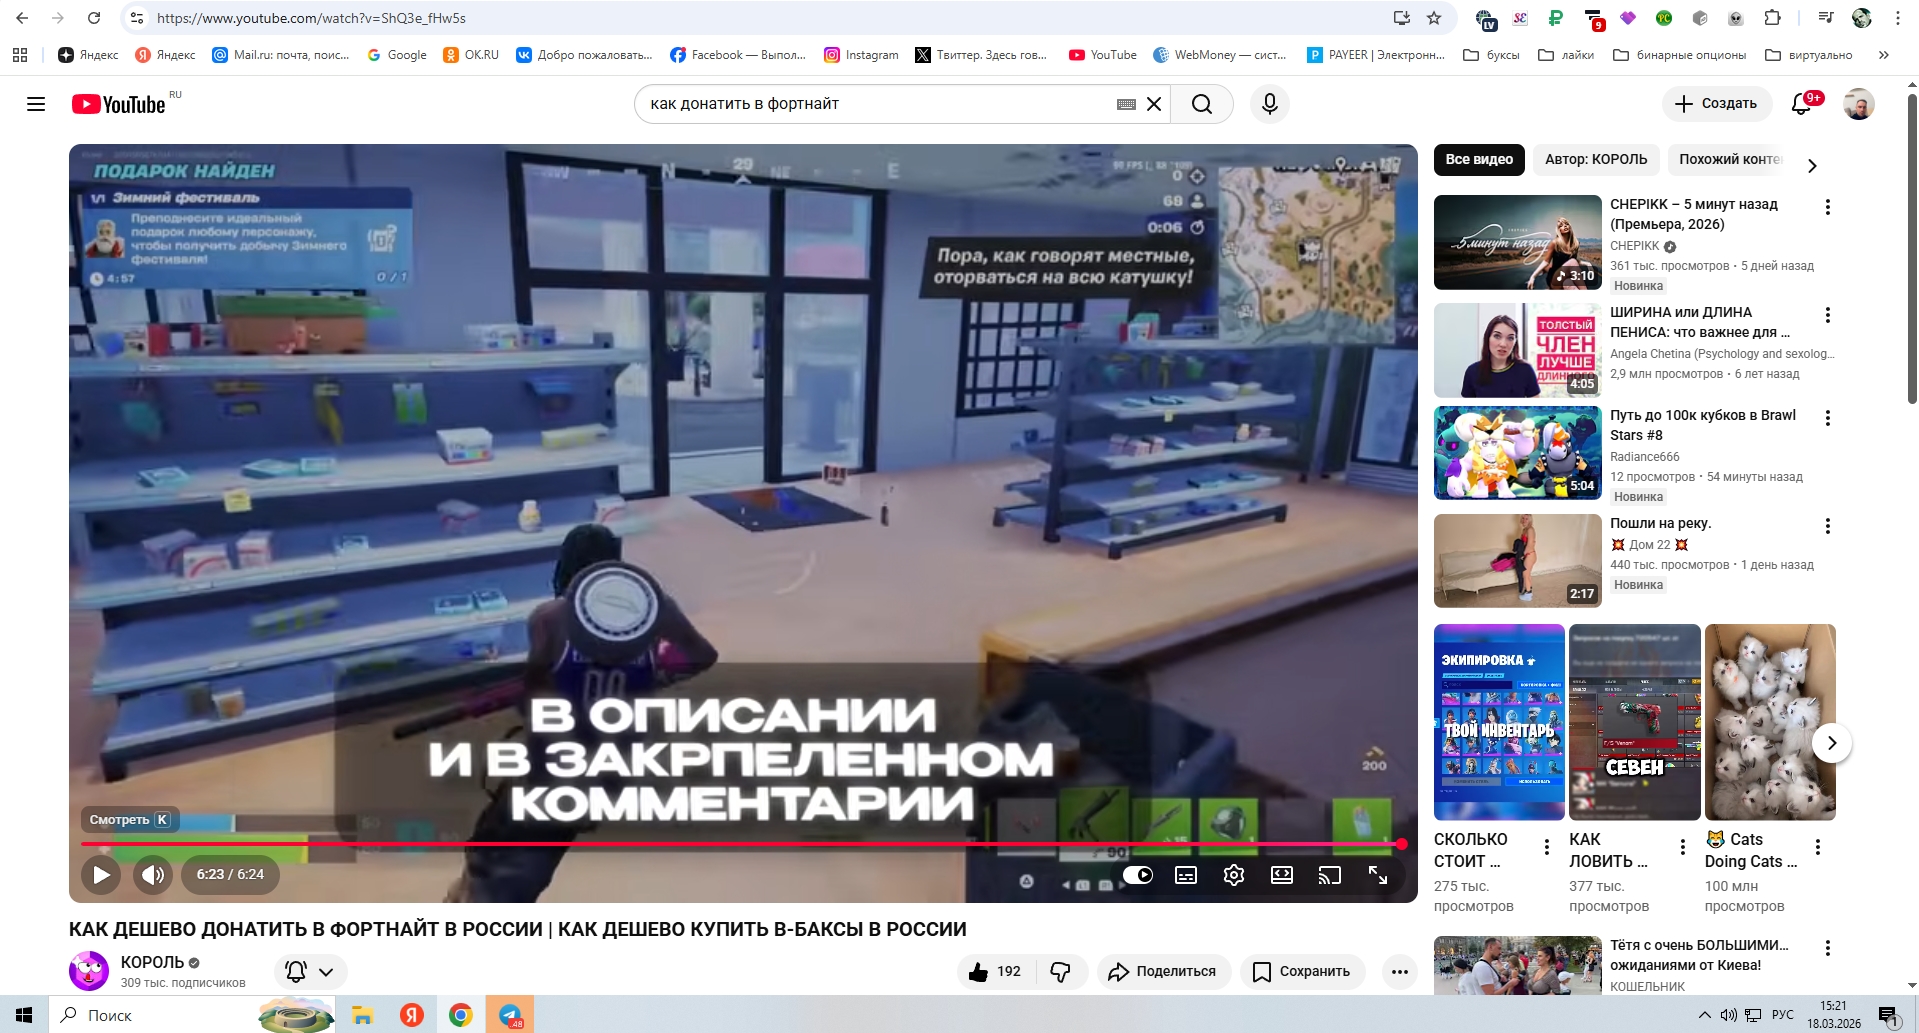Screen dimensions: 1919x1033
Task: Enable subtitles in the video player
Action: pyautogui.click(x=1185, y=875)
